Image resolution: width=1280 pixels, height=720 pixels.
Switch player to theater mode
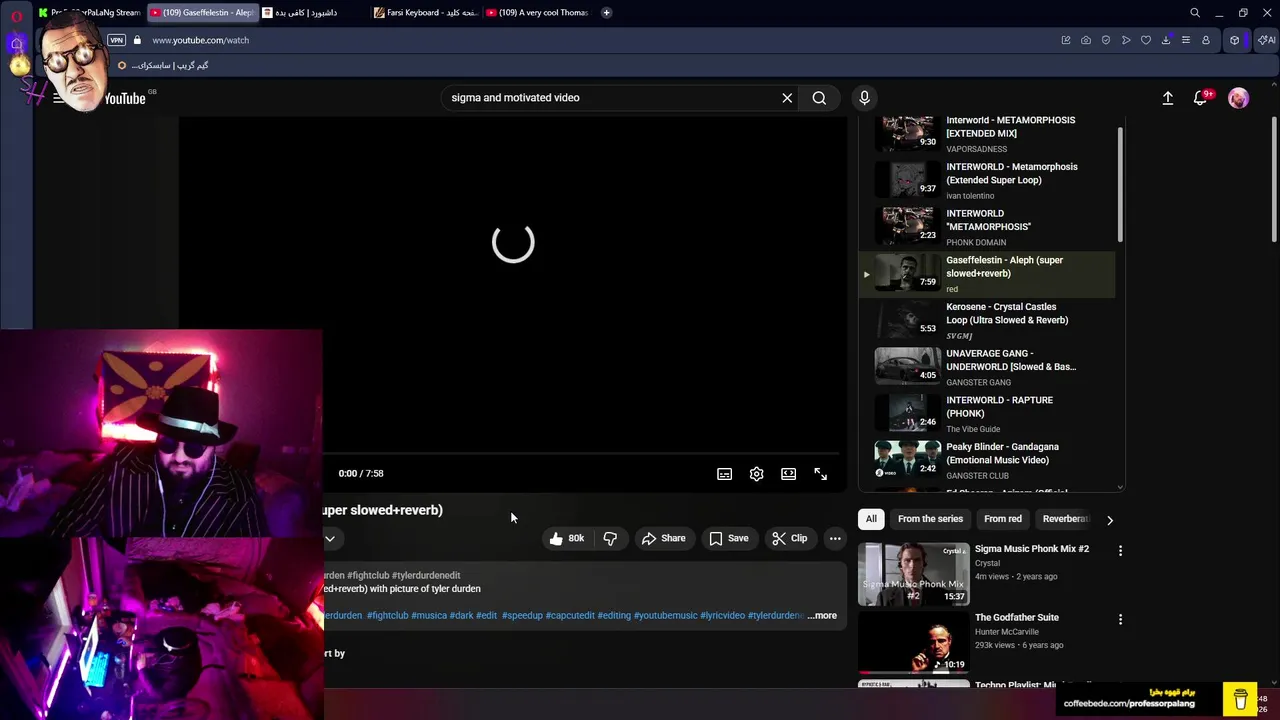click(x=789, y=474)
